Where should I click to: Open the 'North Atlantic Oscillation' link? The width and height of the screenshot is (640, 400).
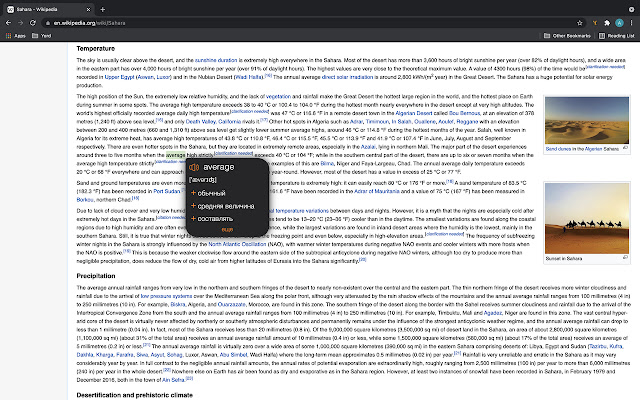coord(237,244)
